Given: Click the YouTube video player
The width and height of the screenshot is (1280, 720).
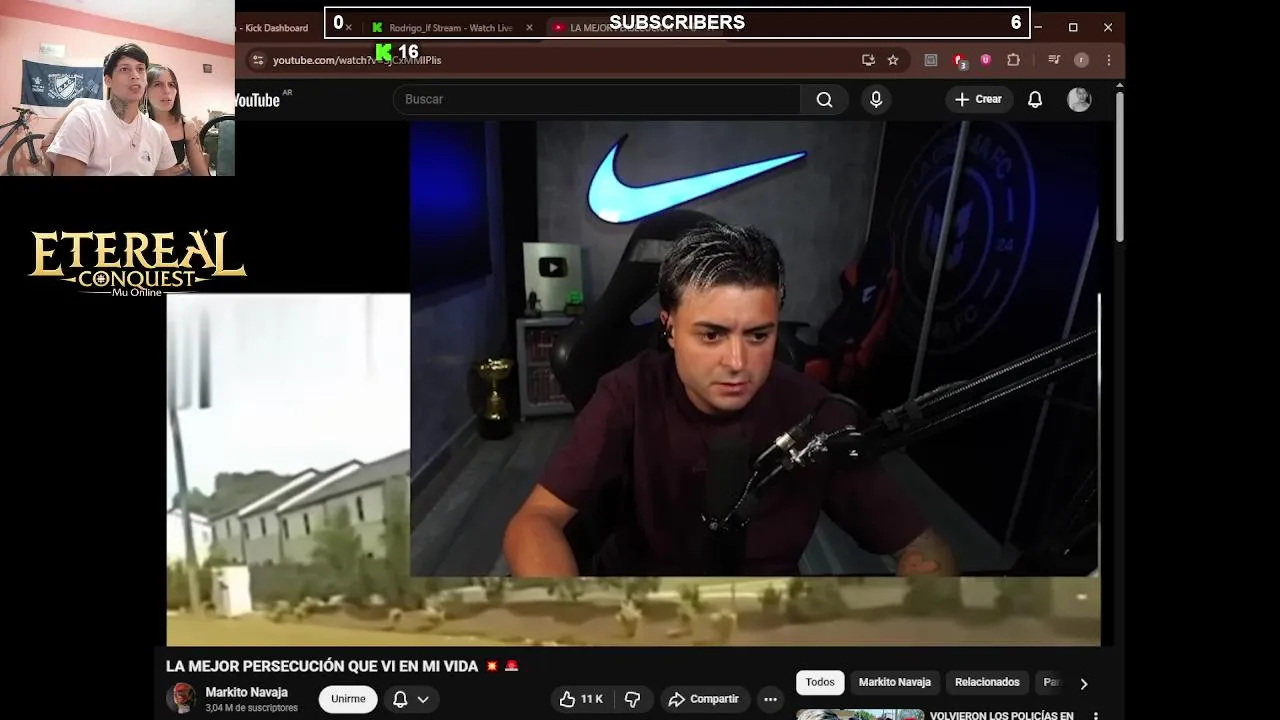Looking at the screenshot, I should click(633, 383).
